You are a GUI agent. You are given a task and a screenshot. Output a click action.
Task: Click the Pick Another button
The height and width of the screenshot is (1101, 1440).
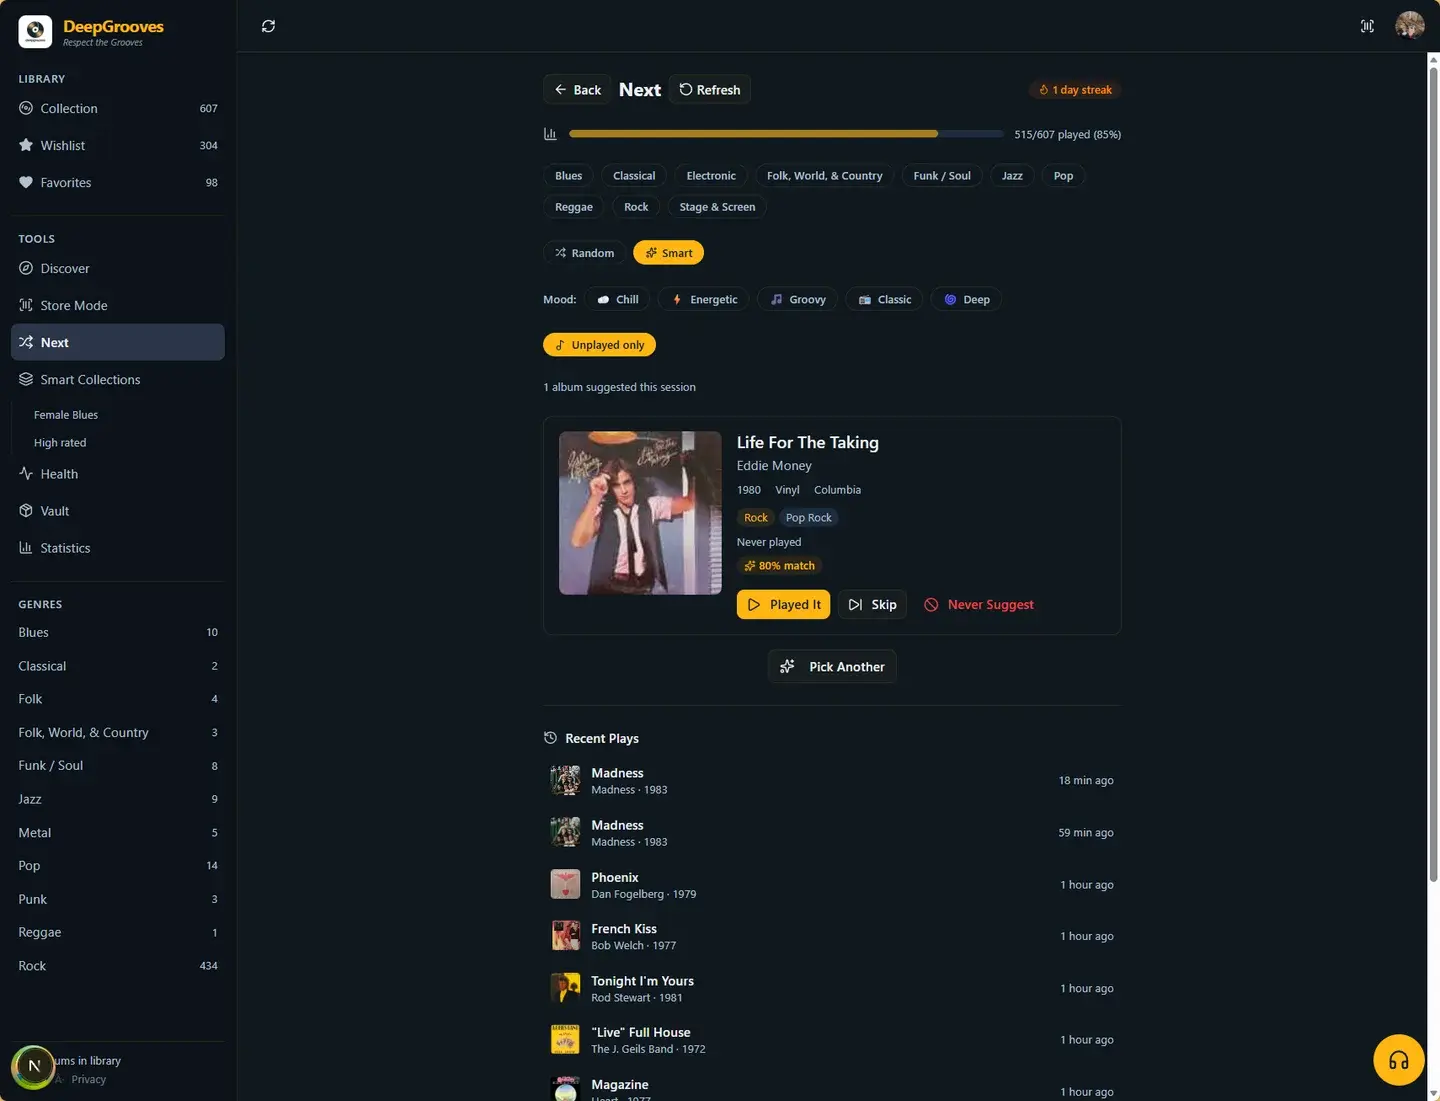click(832, 666)
